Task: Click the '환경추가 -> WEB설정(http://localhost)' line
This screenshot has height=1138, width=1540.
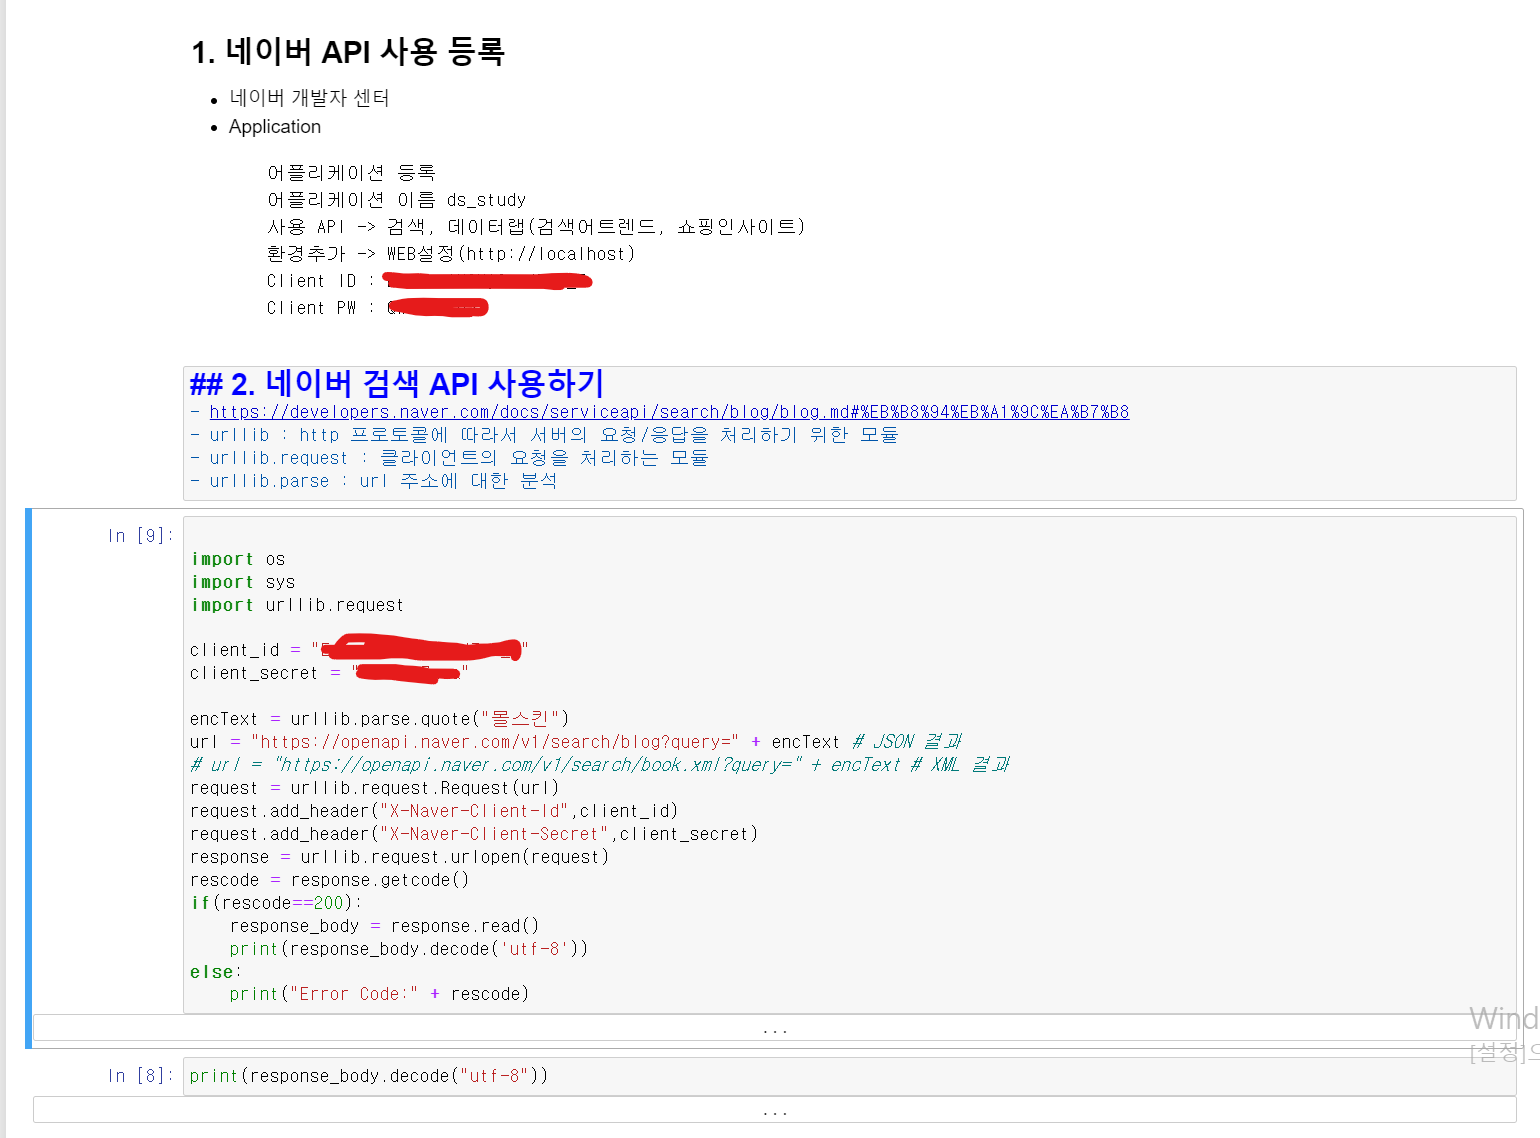Action: (x=451, y=254)
